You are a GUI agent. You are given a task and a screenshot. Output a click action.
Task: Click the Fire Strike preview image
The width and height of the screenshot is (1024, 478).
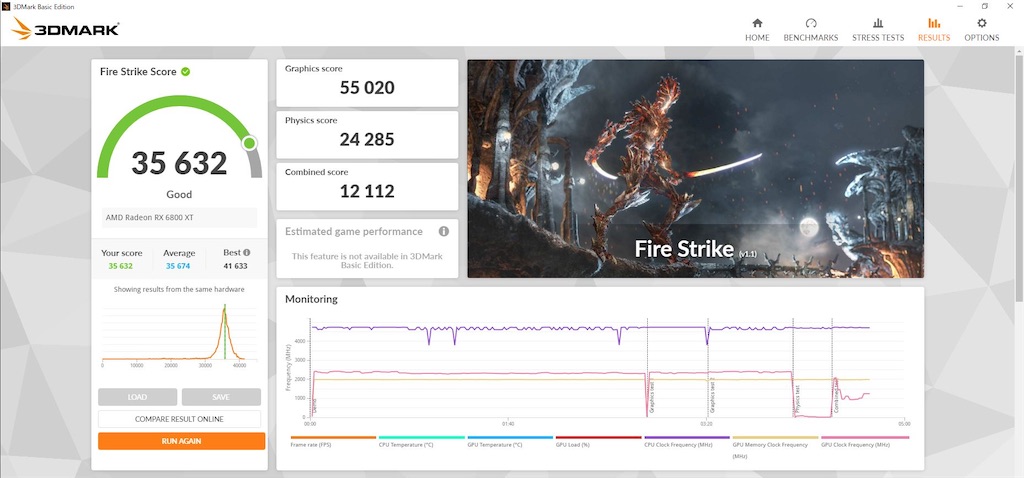696,168
